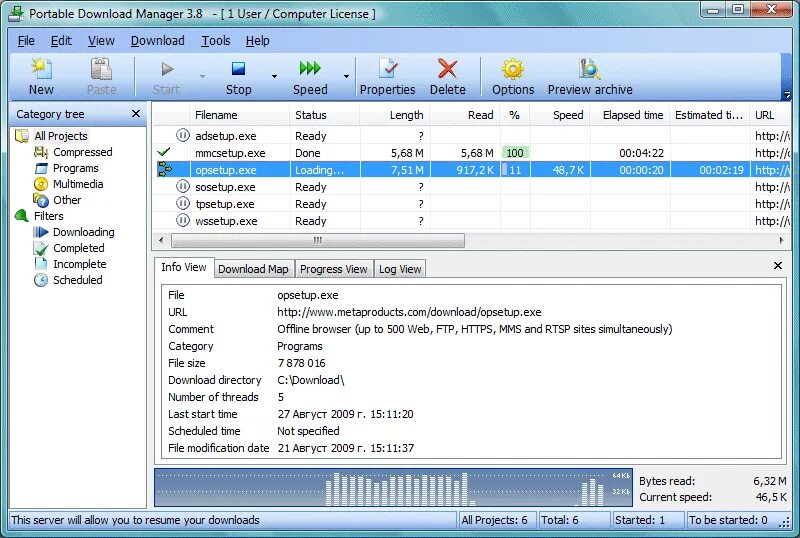Expand toolbar overflow chevron
Viewport: 800px width, 538px height.
(787, 94)
